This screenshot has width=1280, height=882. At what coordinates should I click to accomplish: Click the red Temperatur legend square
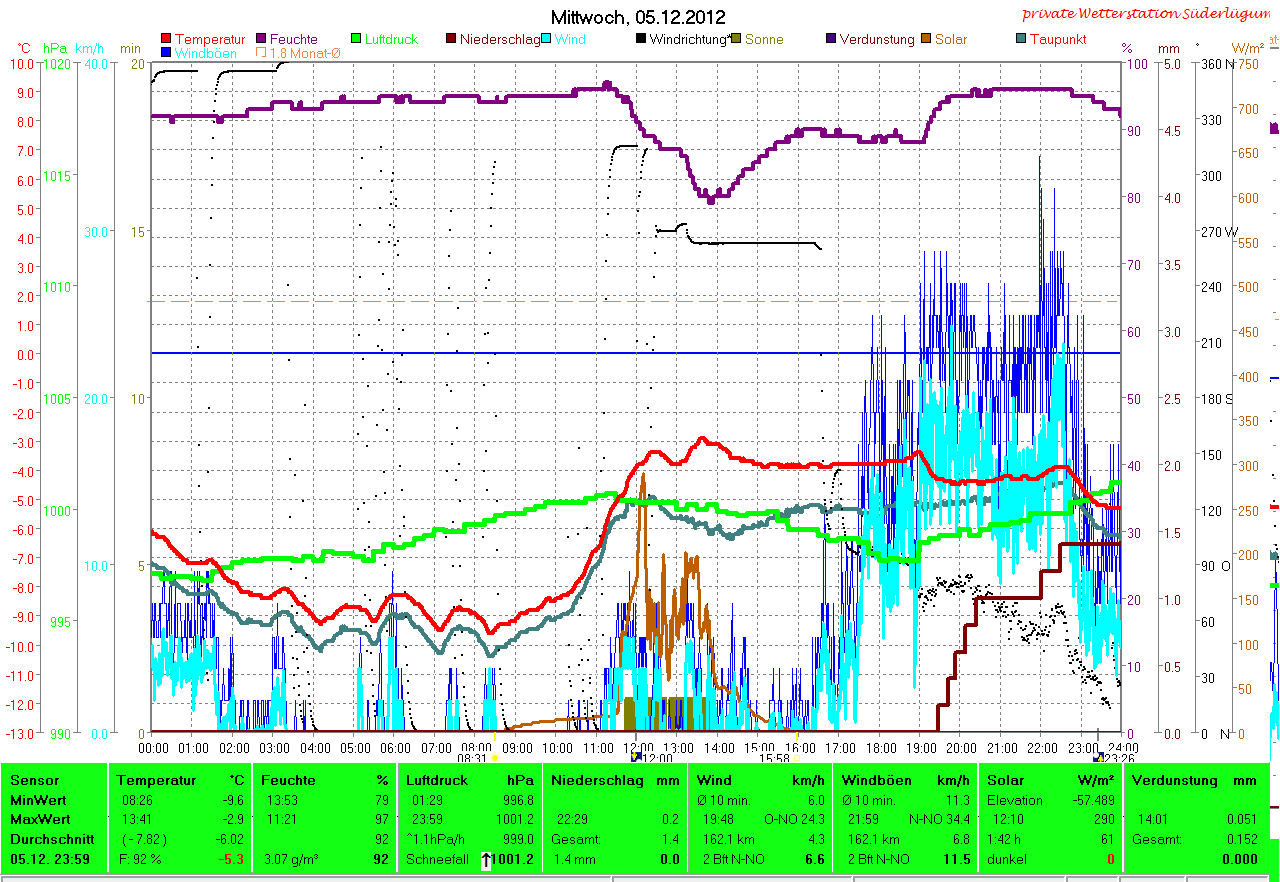click(166, 39)
